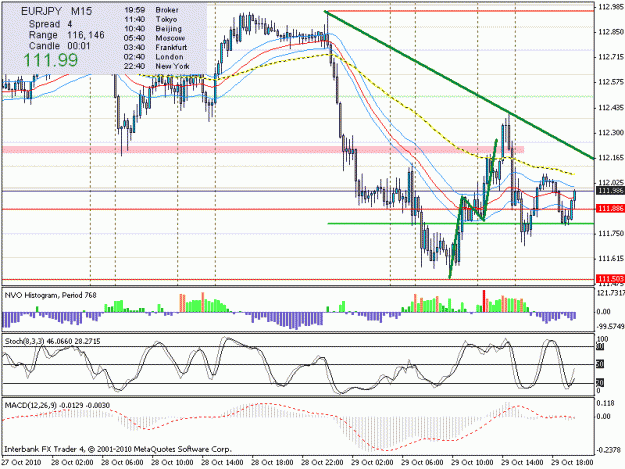The width and height of the screenshot is (625, 469).
Task: Click the 29 Oct 18:00 time label
Action: (x=572, y=463)
